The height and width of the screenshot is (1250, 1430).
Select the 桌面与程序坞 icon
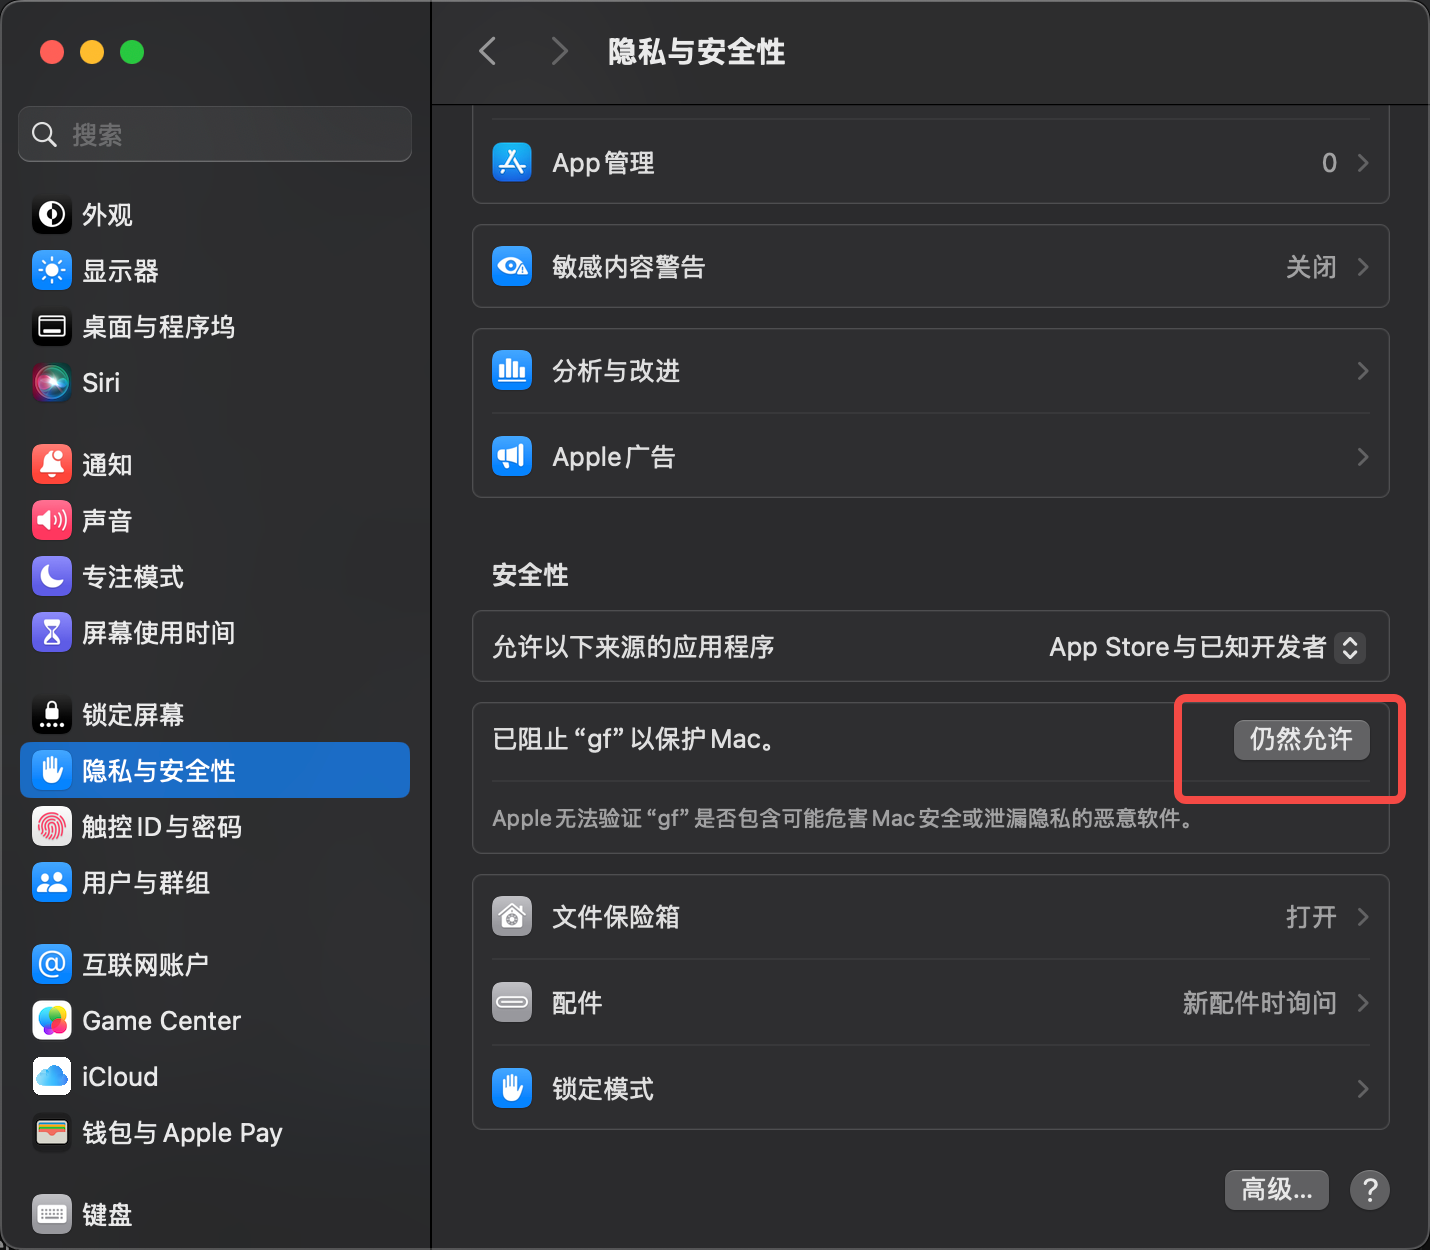[x=52, y=327]
